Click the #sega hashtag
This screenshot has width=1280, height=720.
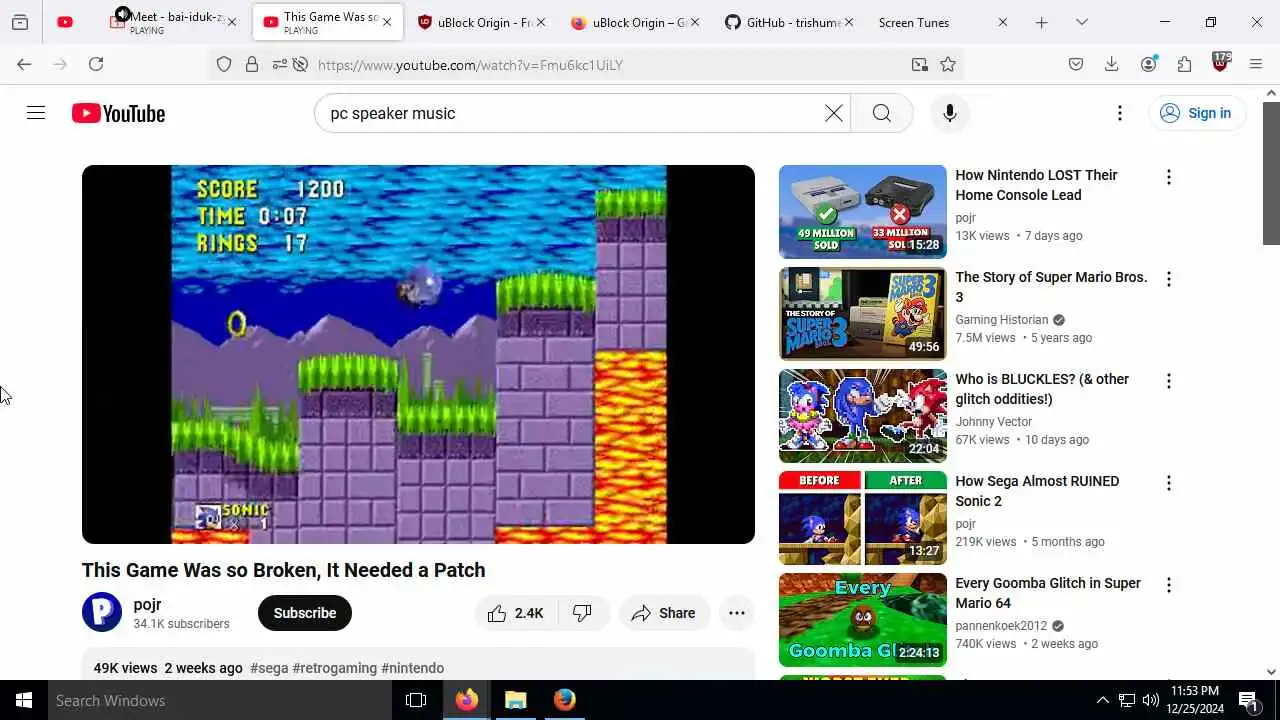(x=269, y=668)
